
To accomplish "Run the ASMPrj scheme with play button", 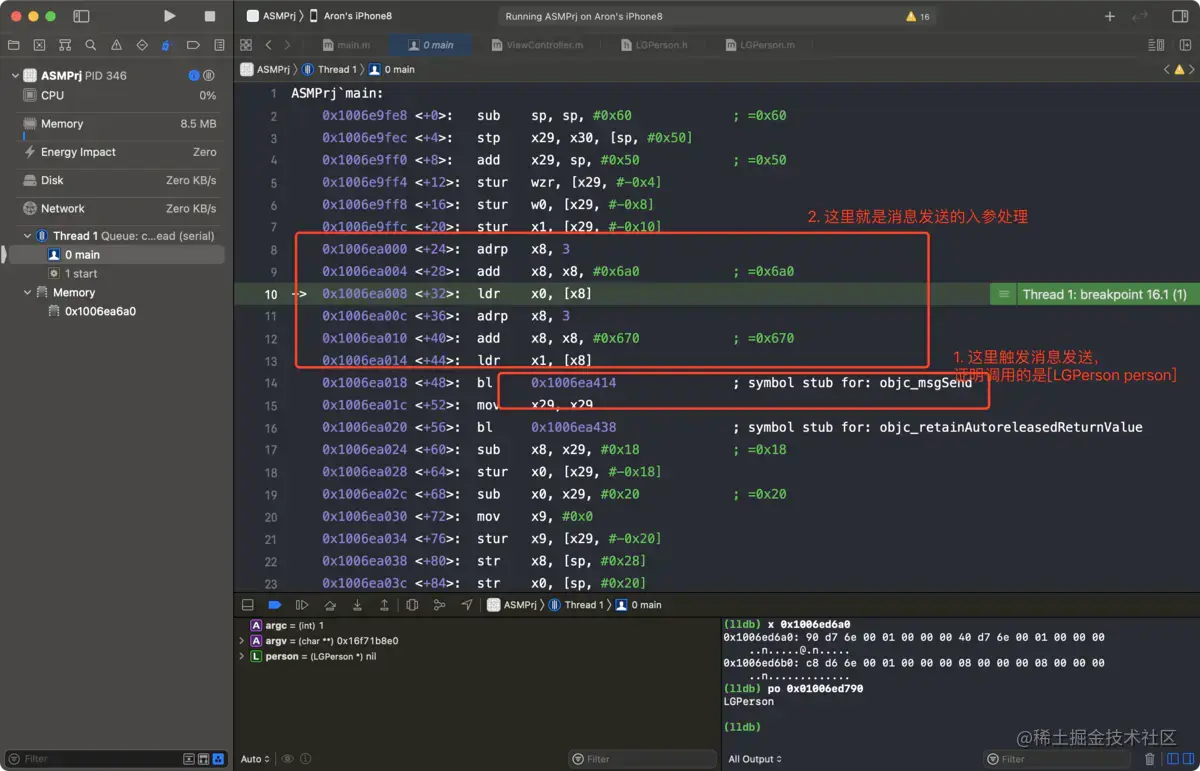I will [169, 16].
